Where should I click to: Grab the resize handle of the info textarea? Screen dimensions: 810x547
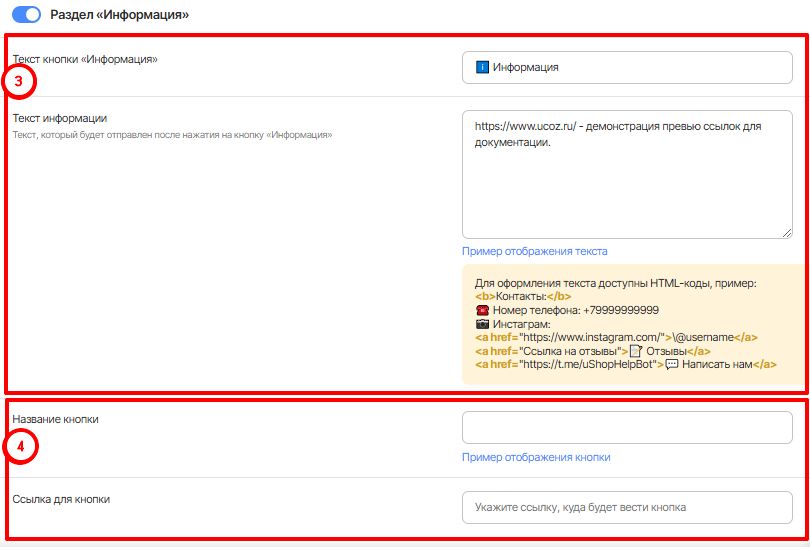(786, 232)
